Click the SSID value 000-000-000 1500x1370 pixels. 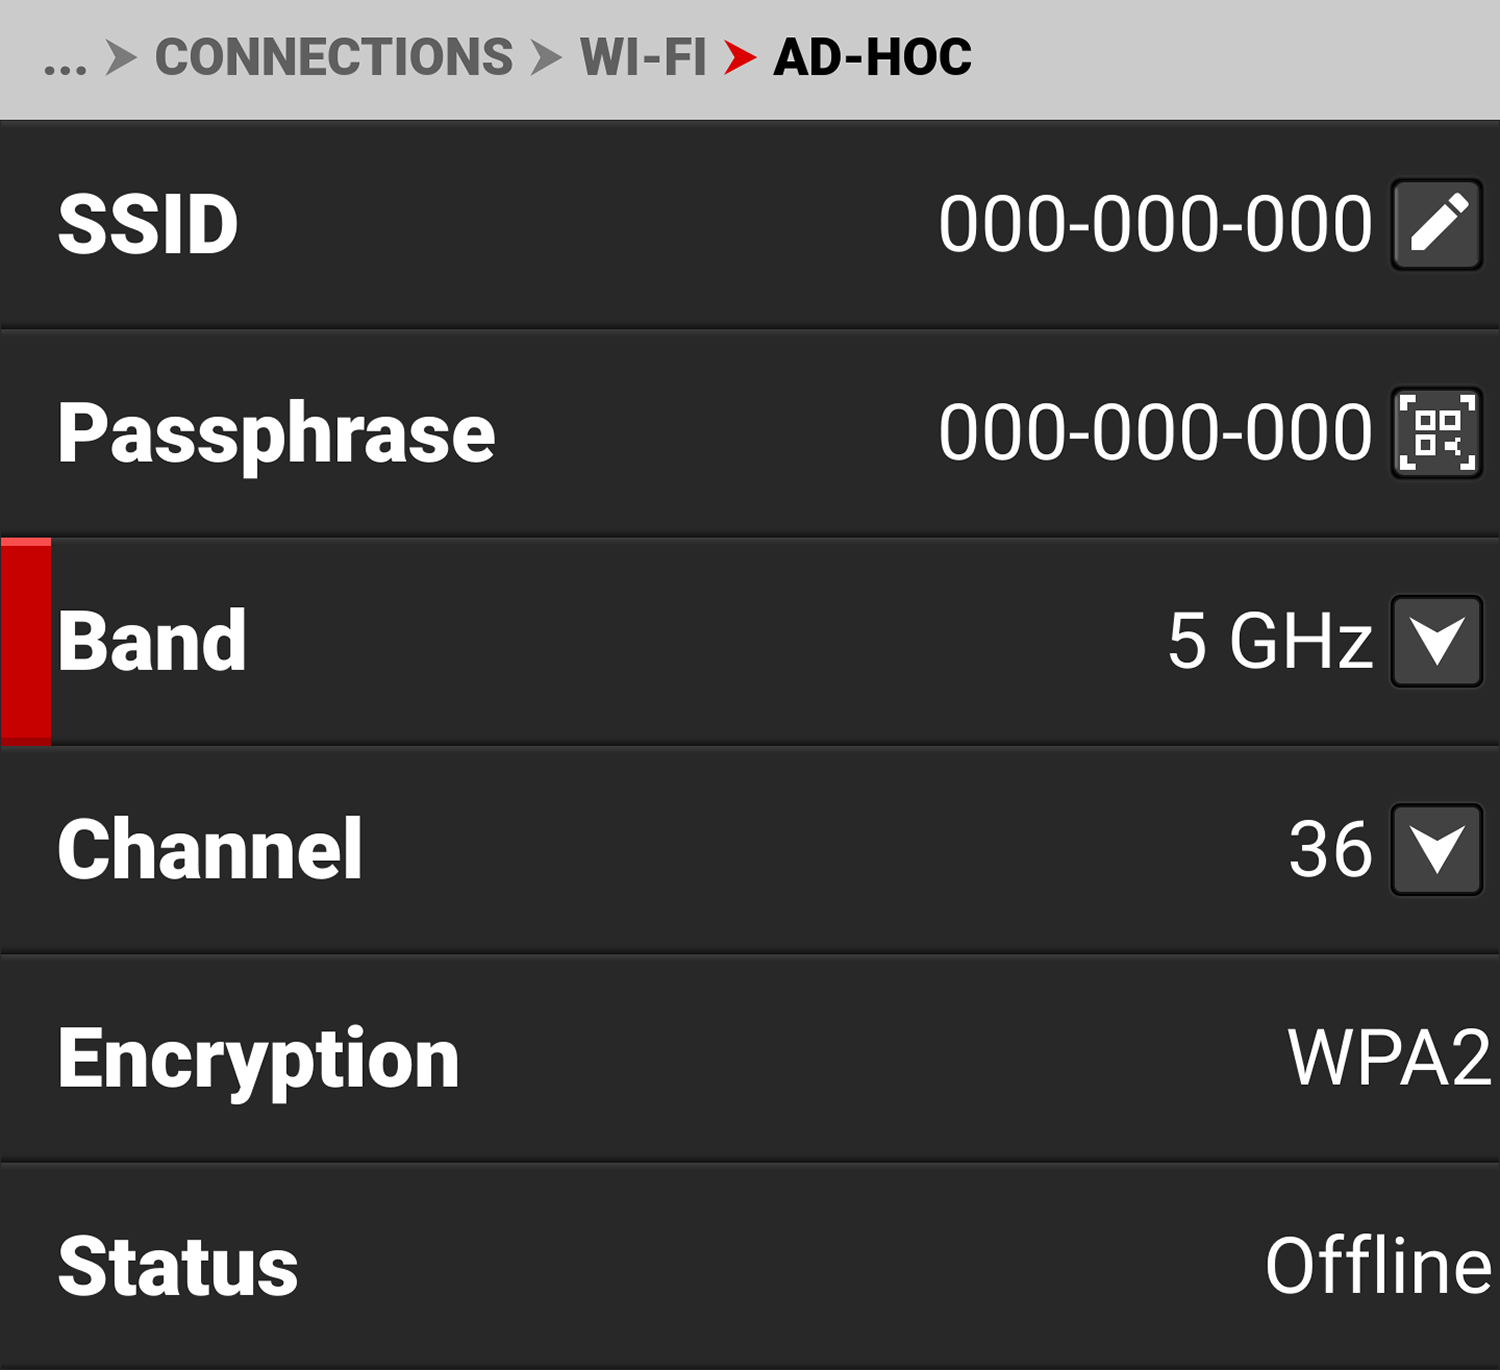(1155, 224)
